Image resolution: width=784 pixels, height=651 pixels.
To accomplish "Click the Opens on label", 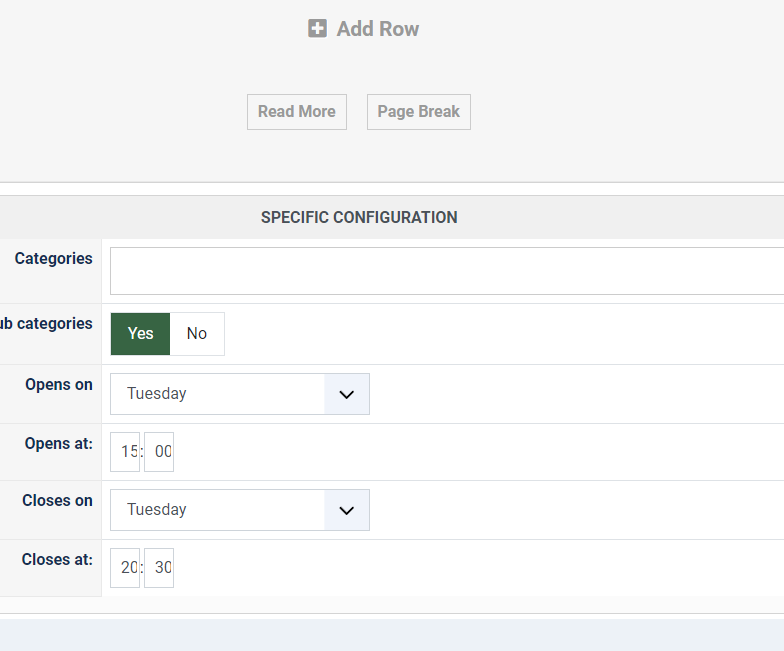I will [59, 385].
